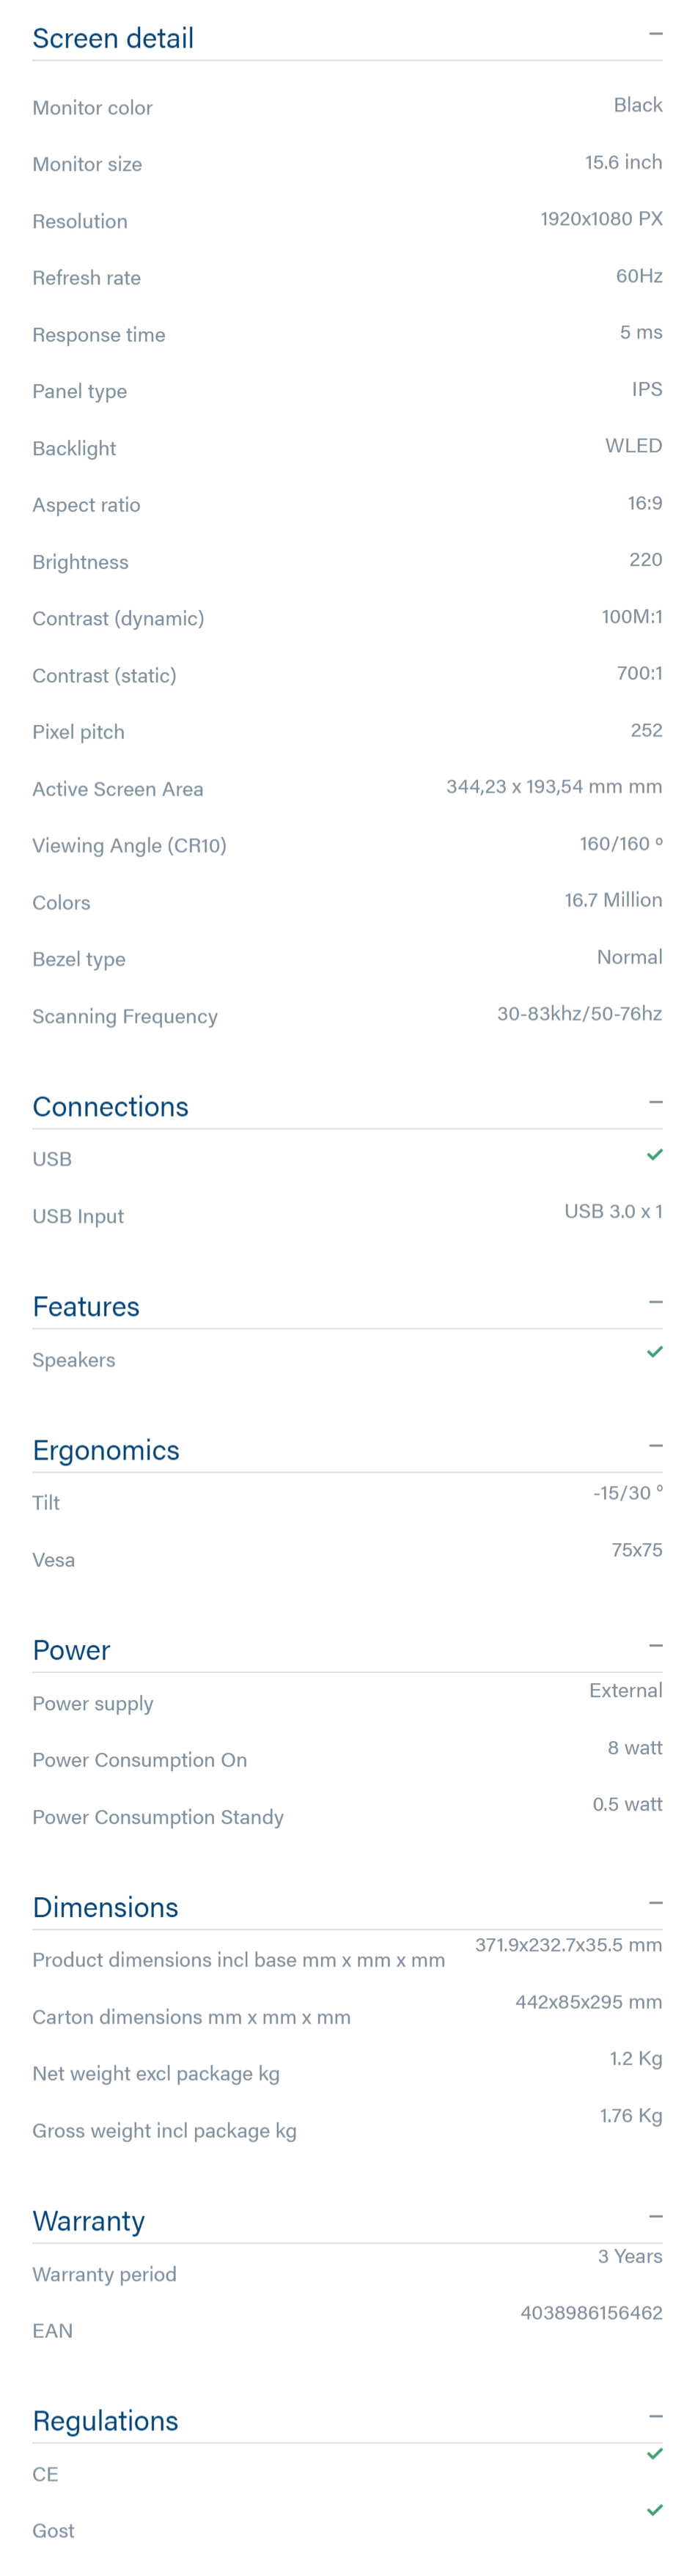695x2576 pixels.
Task: Click the green checkmark beside CE
Action: 655,2454
